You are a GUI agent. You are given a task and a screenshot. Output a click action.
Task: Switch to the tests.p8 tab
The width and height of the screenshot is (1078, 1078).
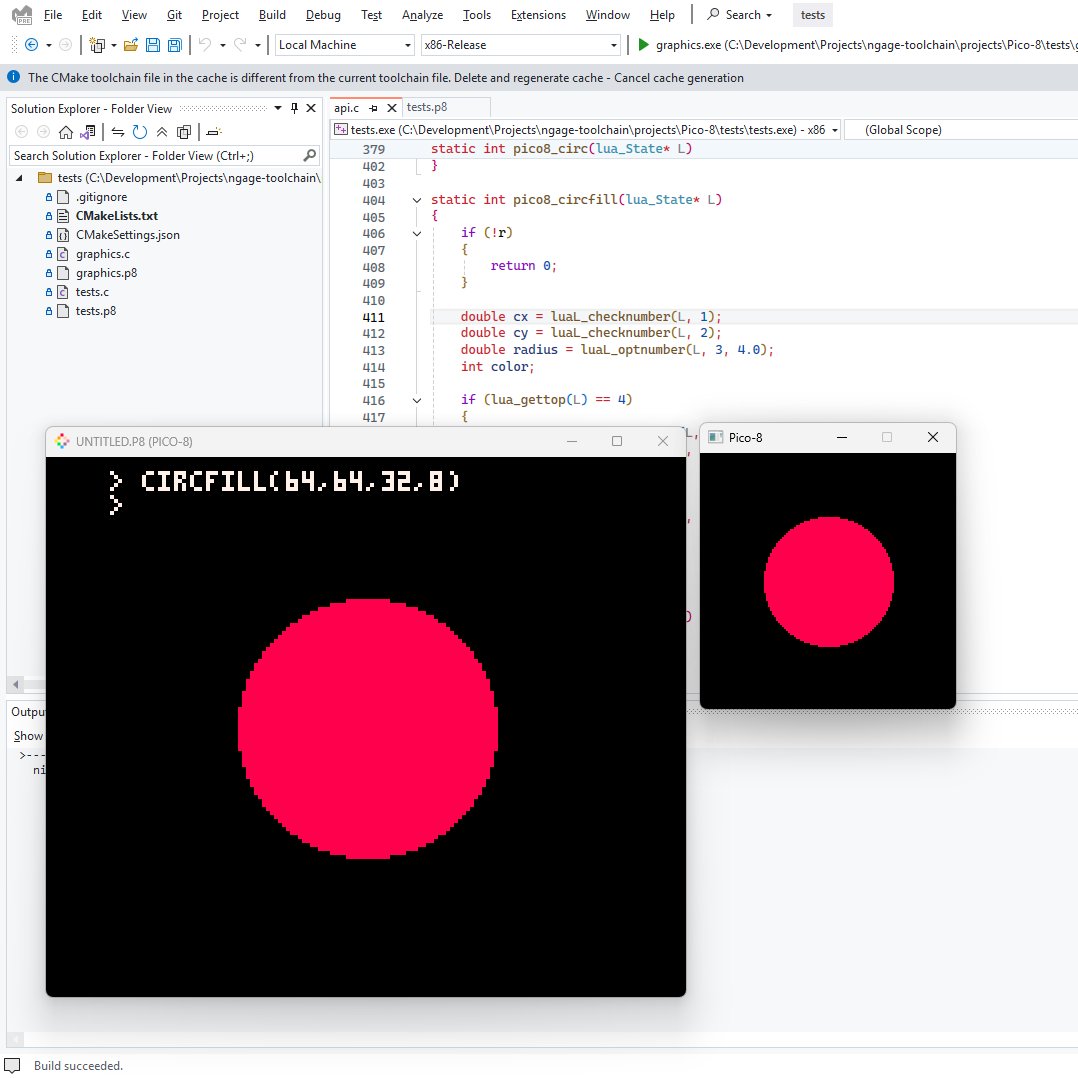(x=427, y=107)
